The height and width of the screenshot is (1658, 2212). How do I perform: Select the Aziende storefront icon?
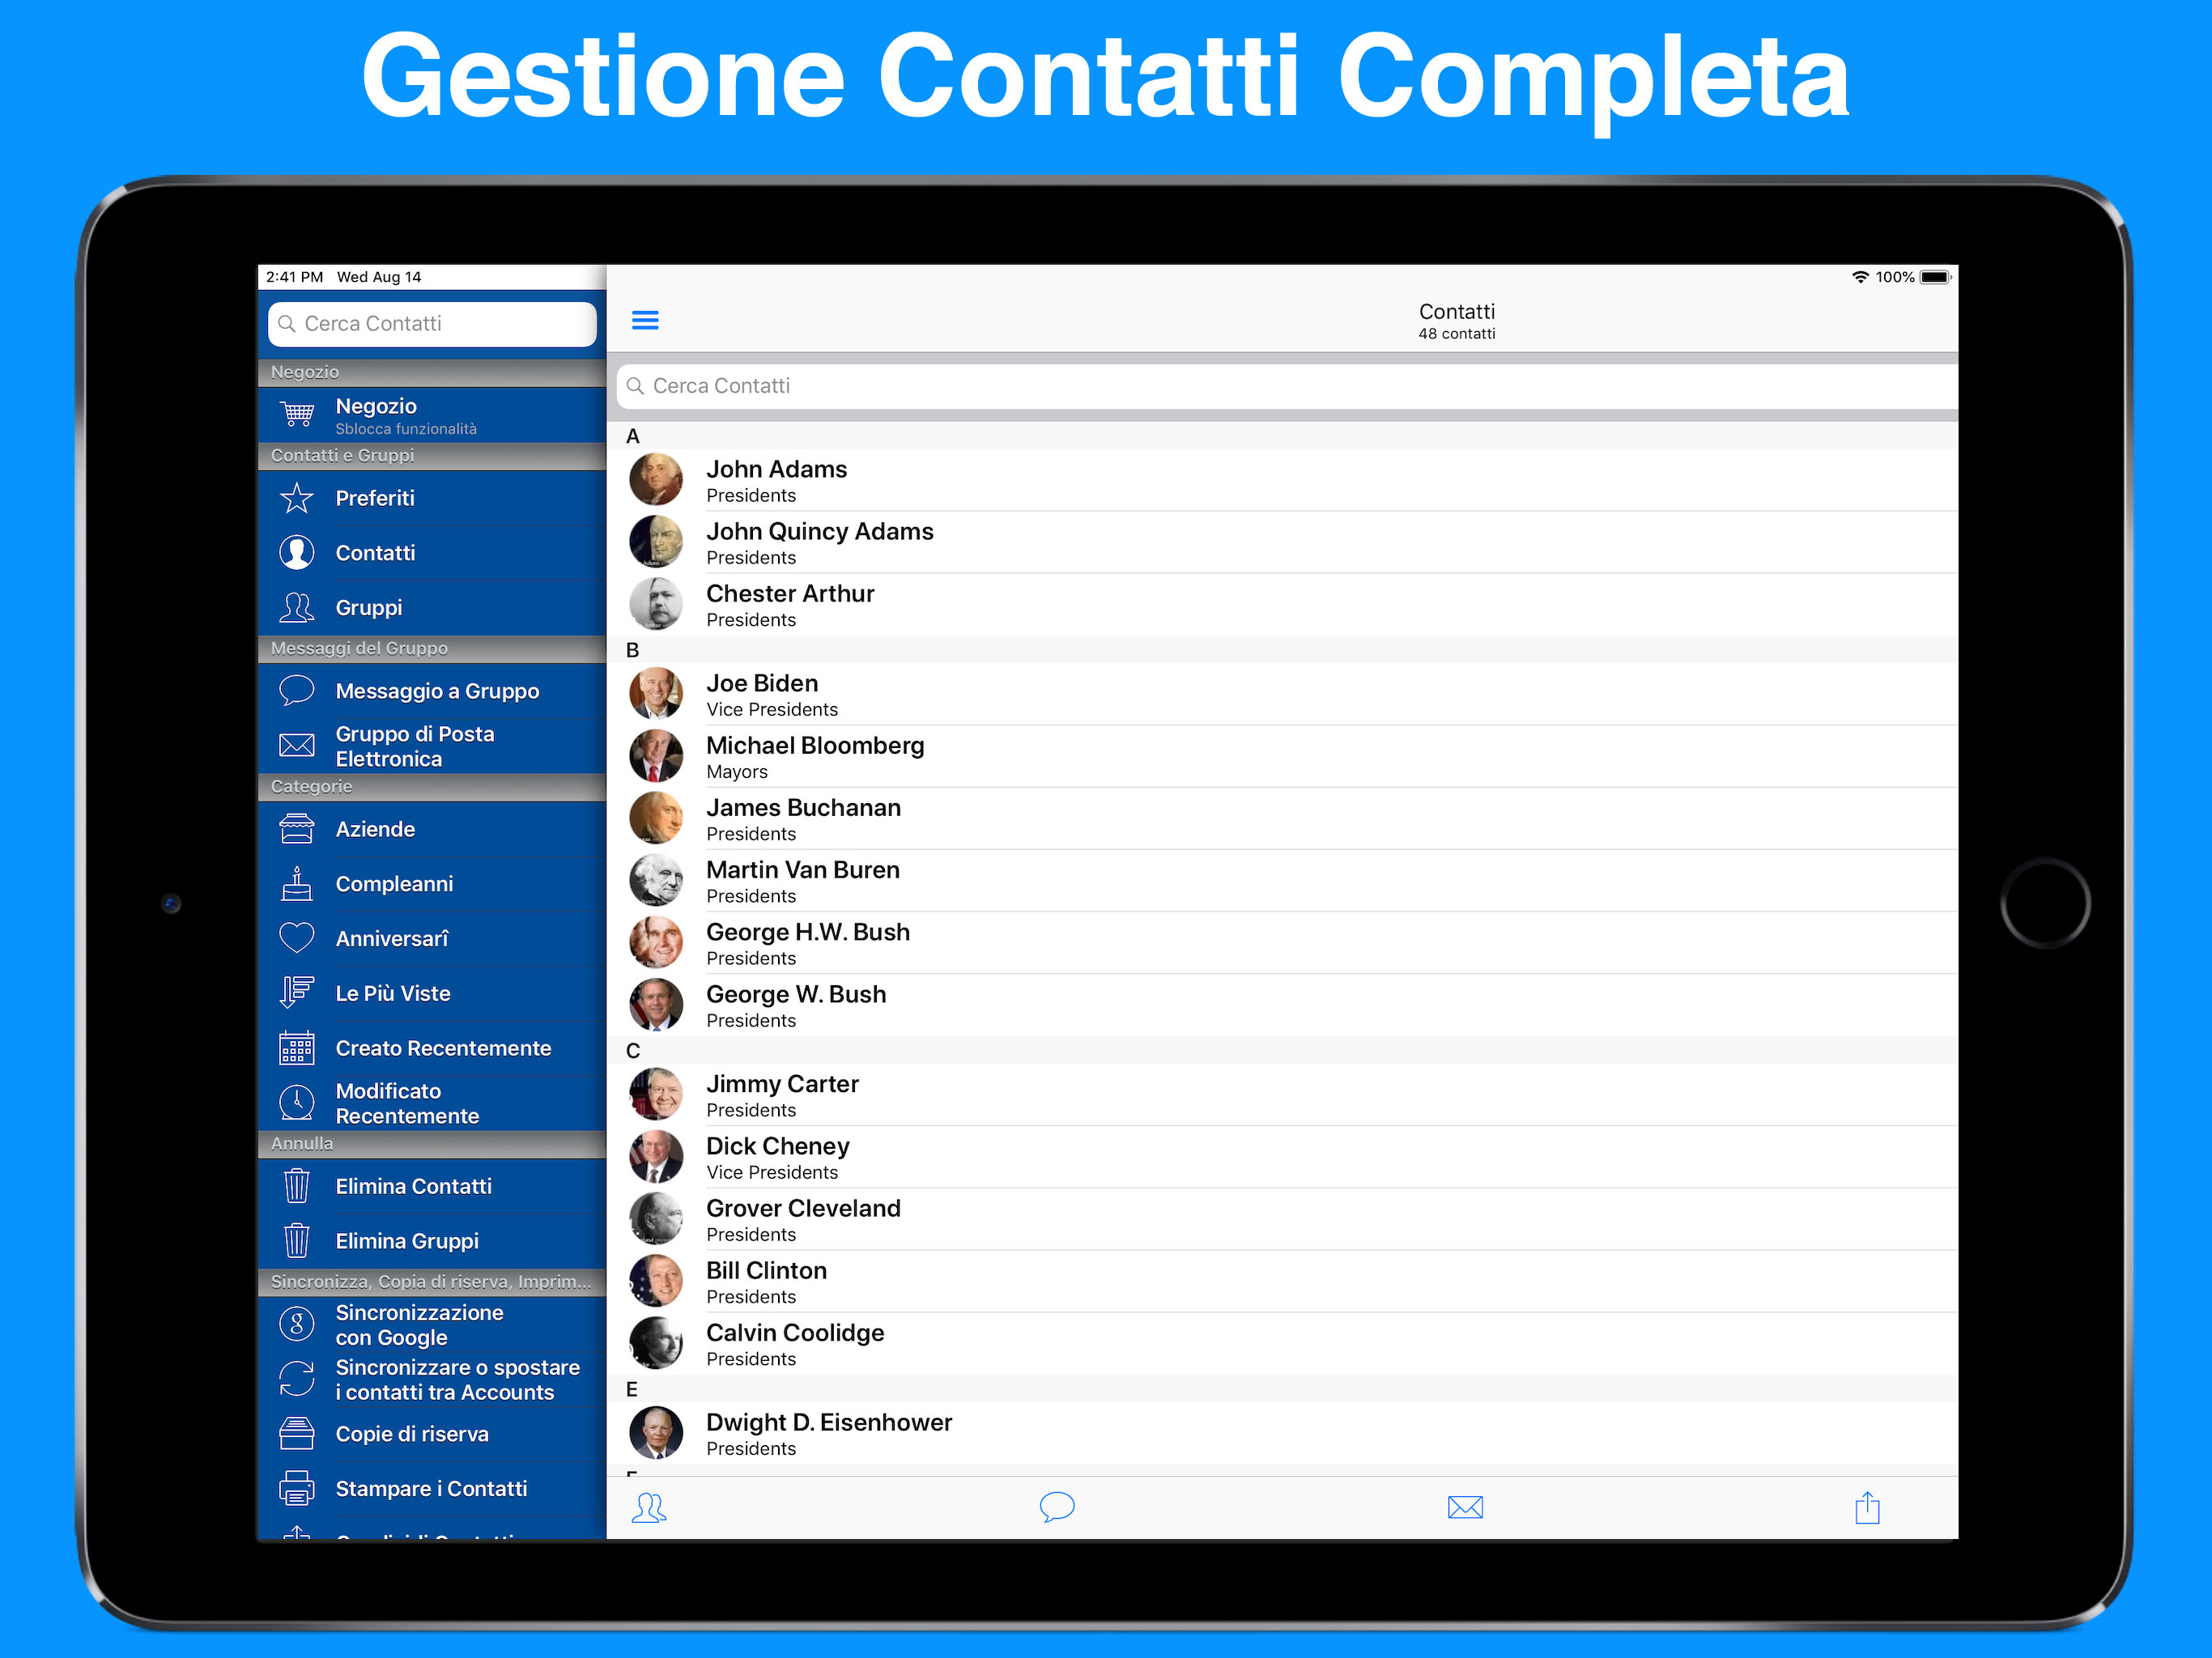297,829
